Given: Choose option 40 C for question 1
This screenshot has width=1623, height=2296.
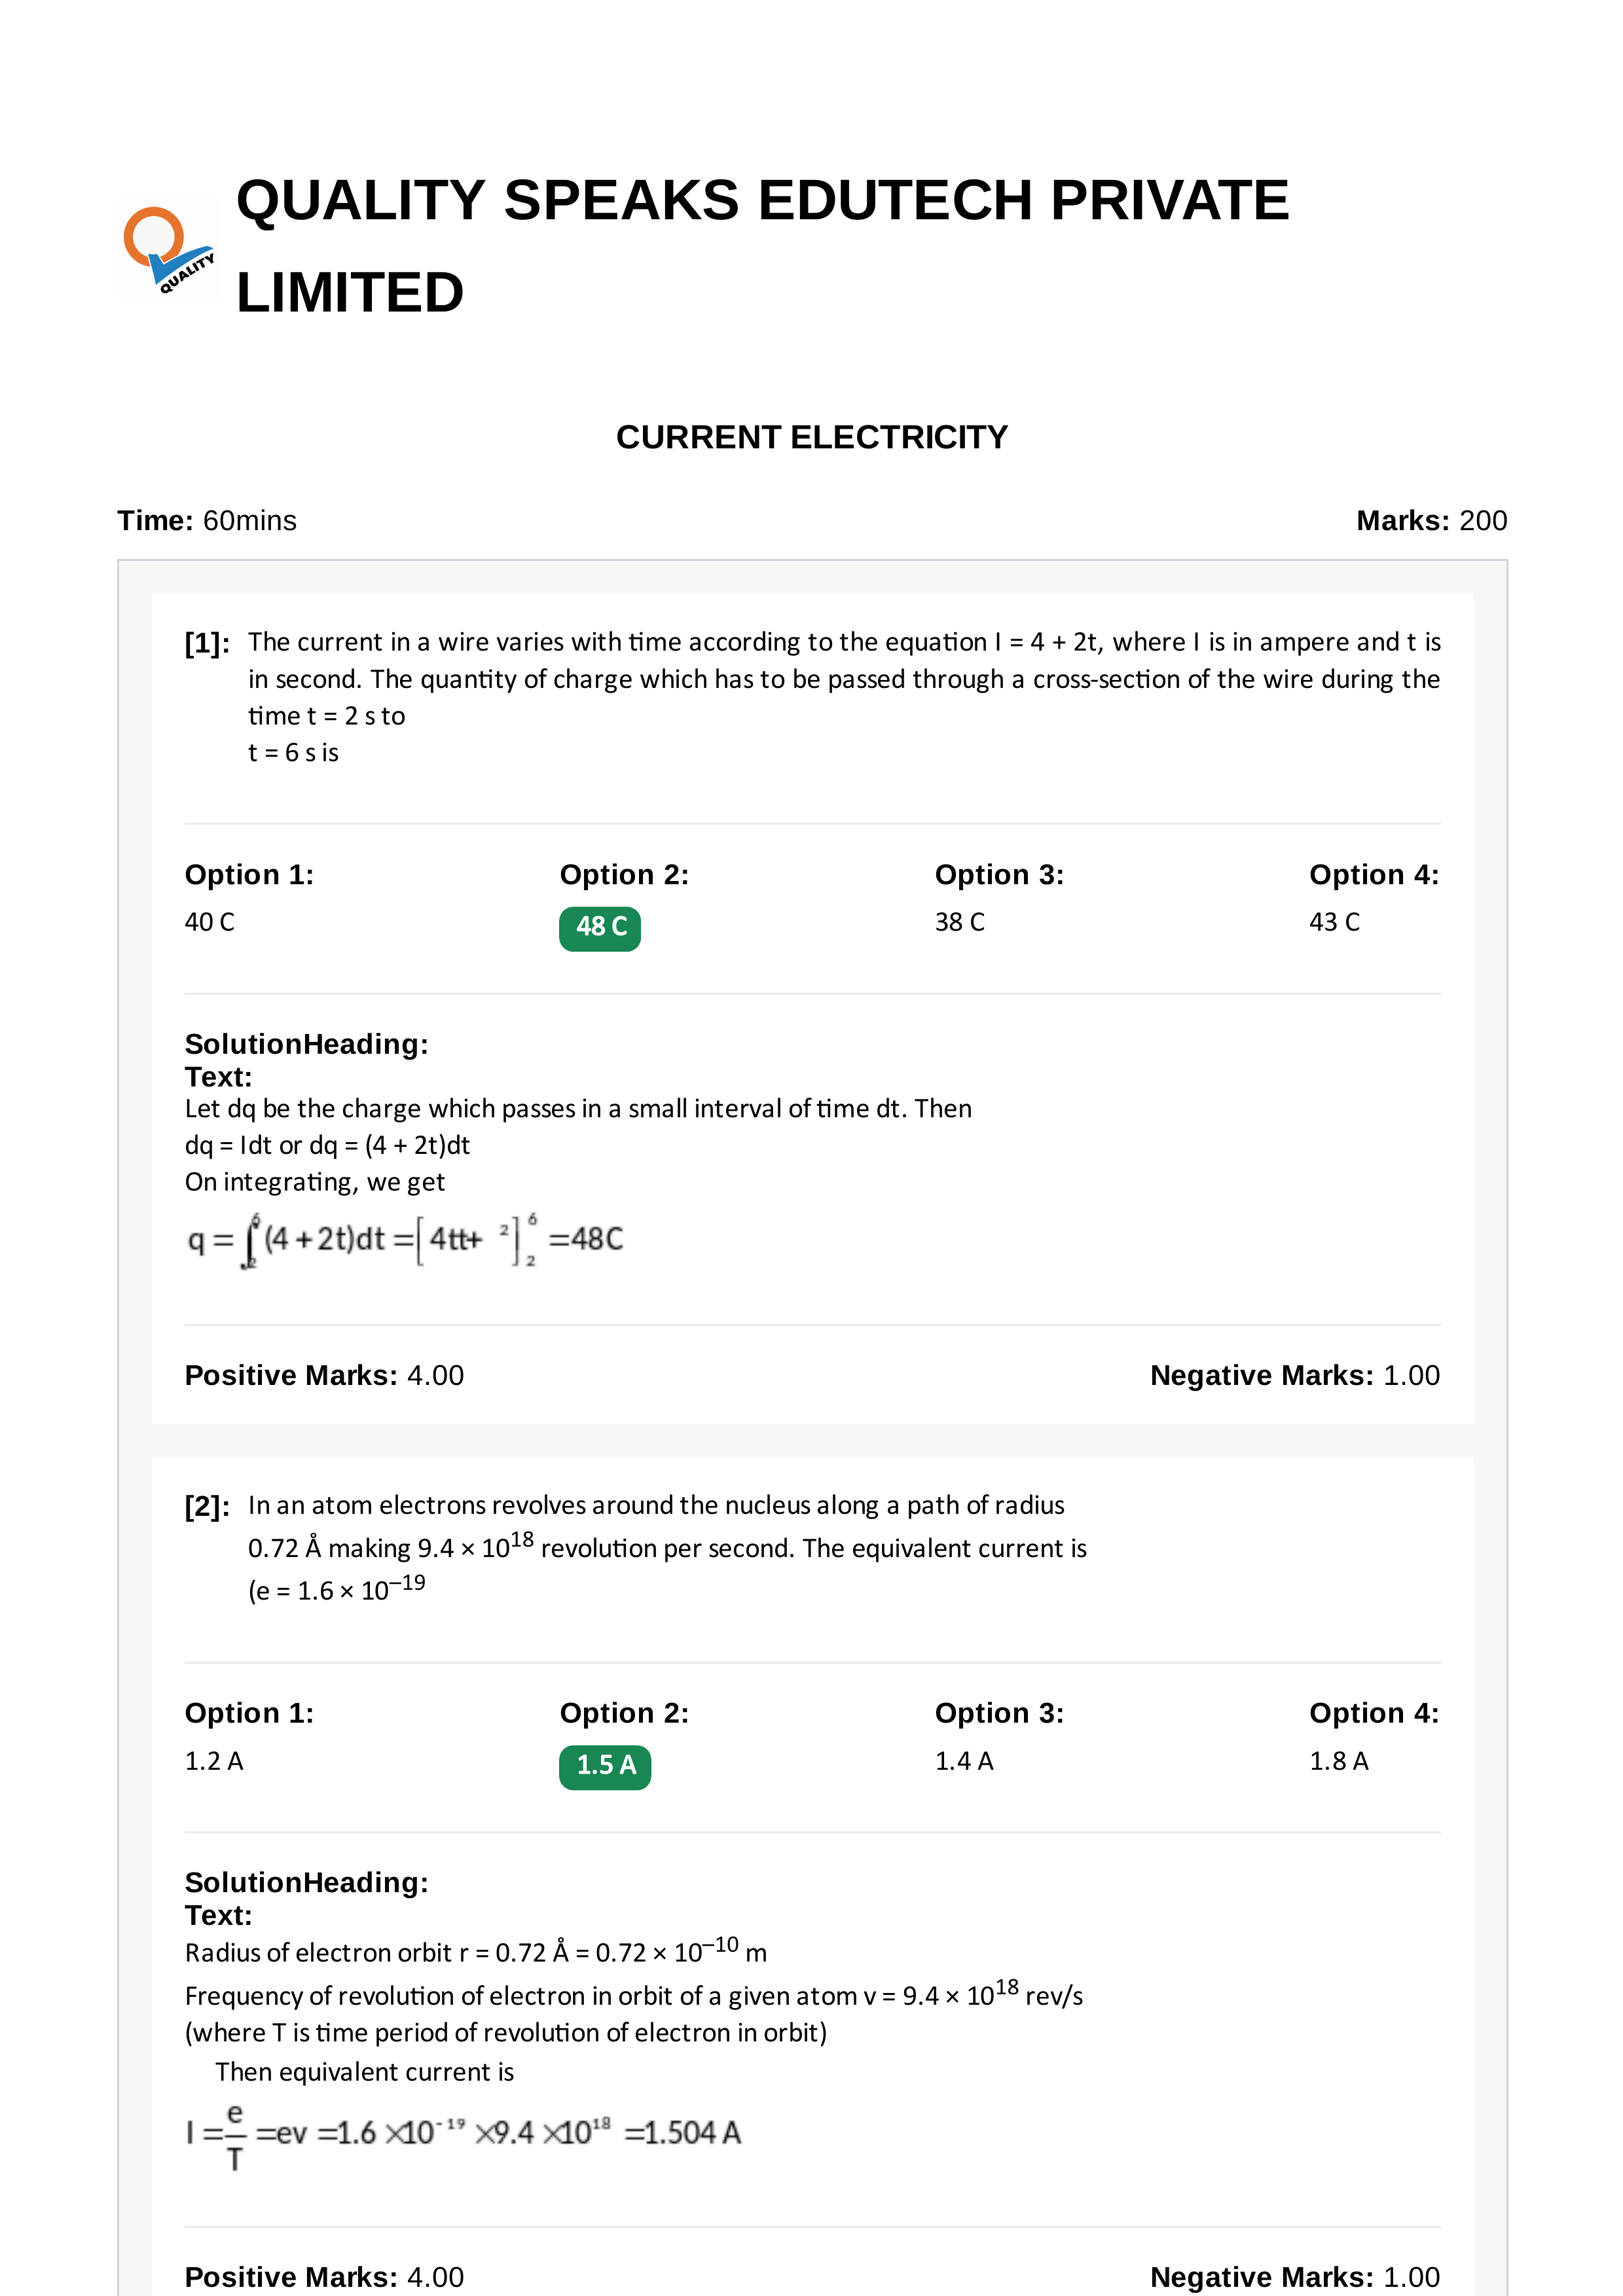Looking at the screenshot, I should pyautogui.click(x=210, y=922).
